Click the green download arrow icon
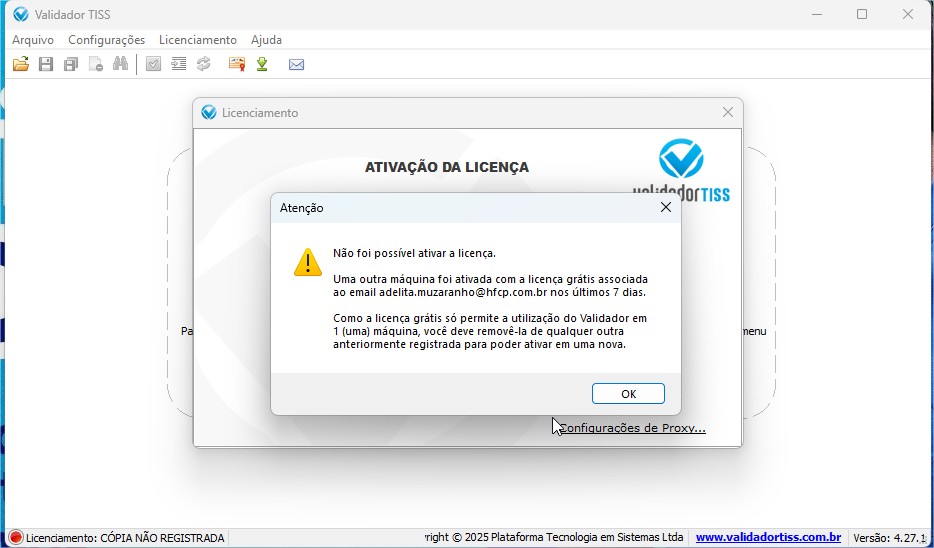 [262, 64]
